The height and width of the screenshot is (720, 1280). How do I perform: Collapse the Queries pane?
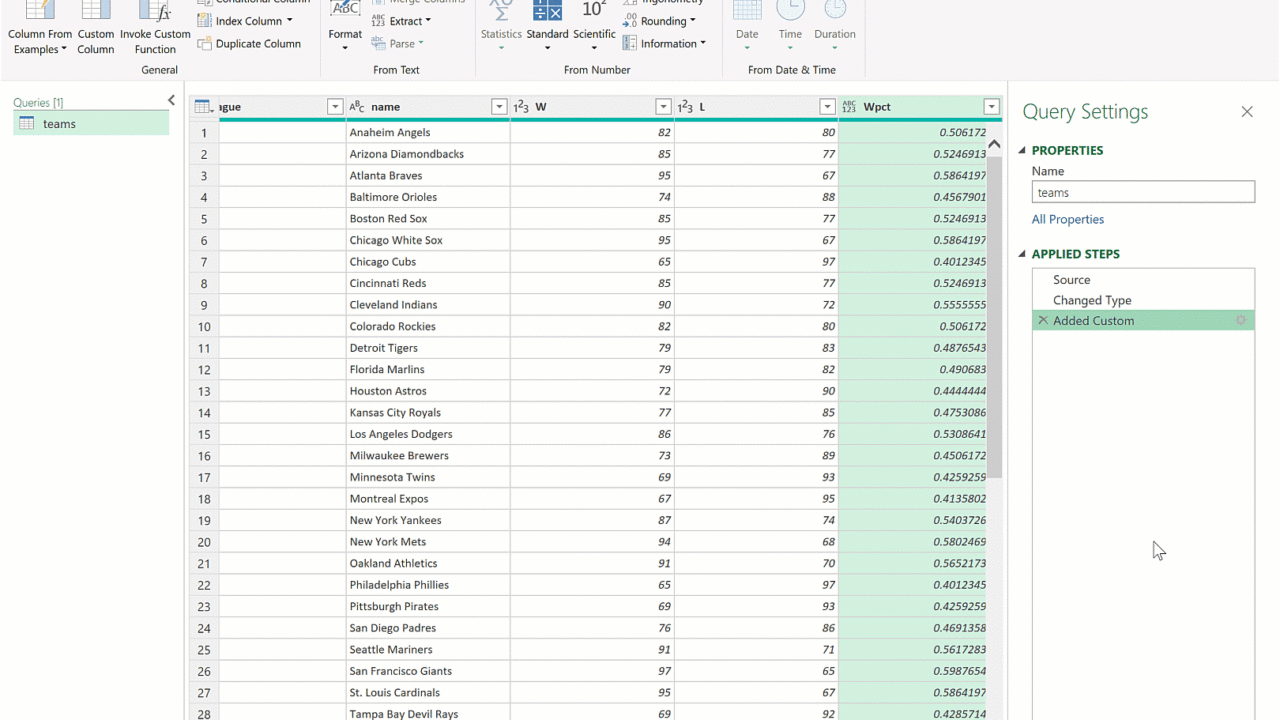(171, 101)
